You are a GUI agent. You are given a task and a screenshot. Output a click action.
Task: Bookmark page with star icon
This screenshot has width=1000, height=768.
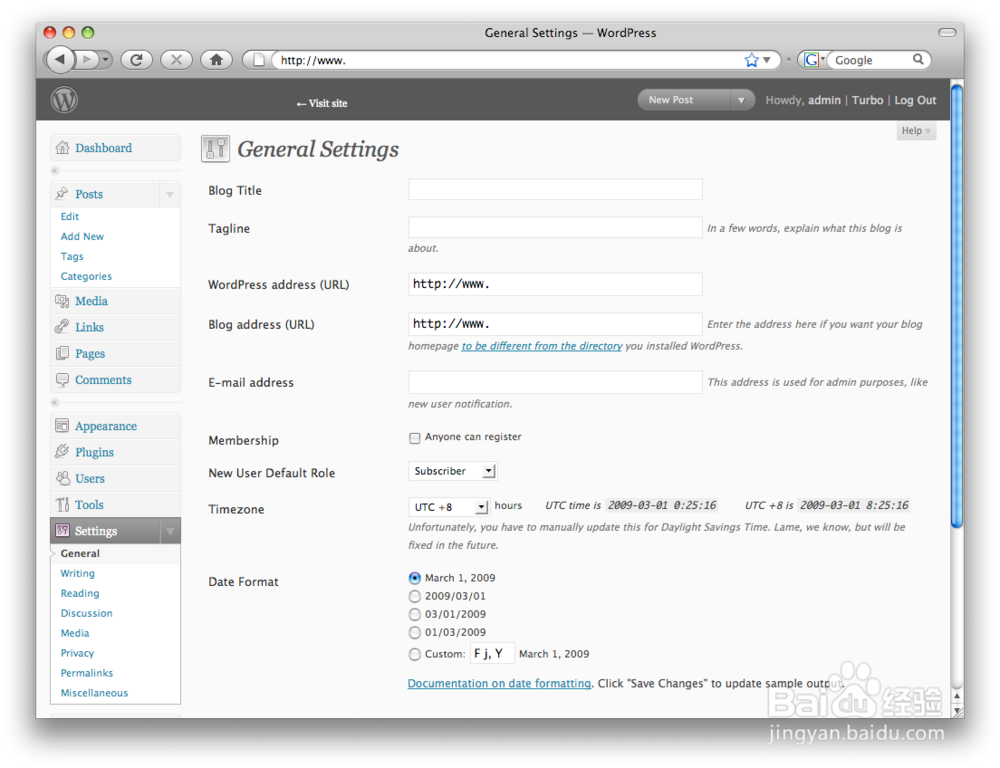tap(751, 60)
